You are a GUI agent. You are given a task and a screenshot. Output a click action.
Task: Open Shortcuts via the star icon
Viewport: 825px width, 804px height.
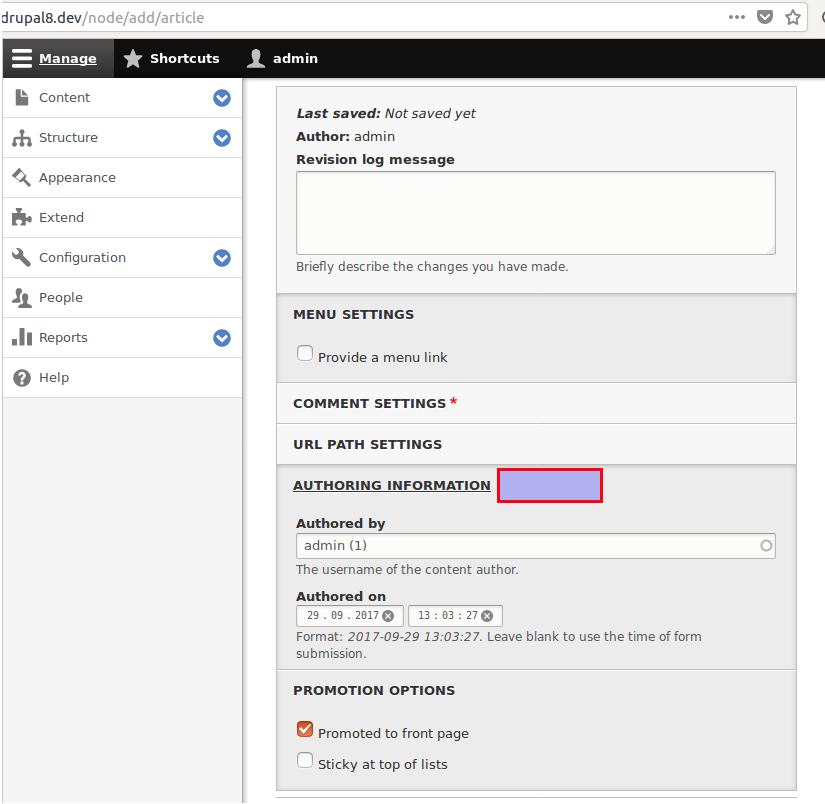click(133, 59)
